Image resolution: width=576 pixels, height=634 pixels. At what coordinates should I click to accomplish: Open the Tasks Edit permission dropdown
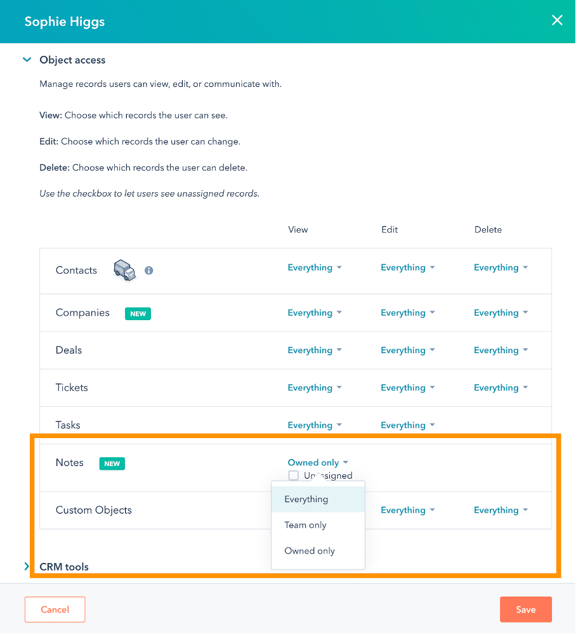click(x=407, y=425)
